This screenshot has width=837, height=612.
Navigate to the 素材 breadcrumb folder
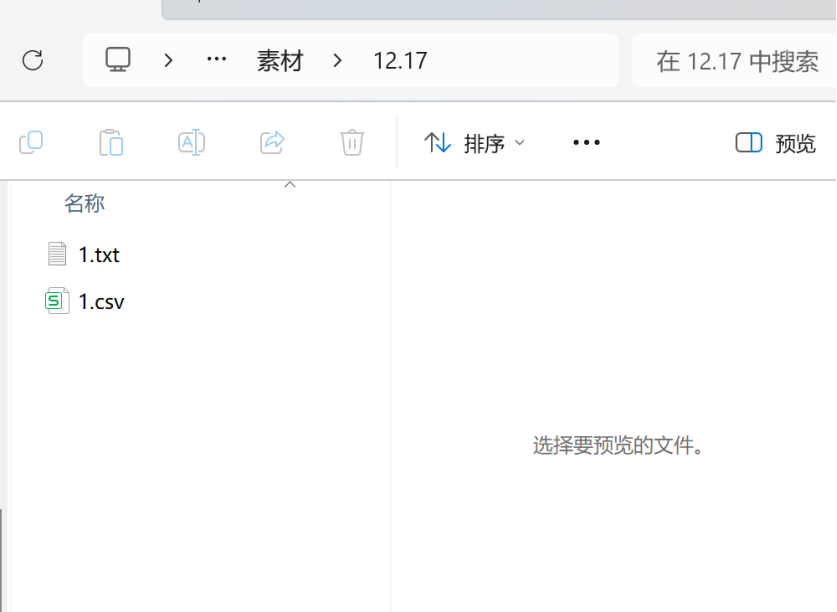[280, 61]
